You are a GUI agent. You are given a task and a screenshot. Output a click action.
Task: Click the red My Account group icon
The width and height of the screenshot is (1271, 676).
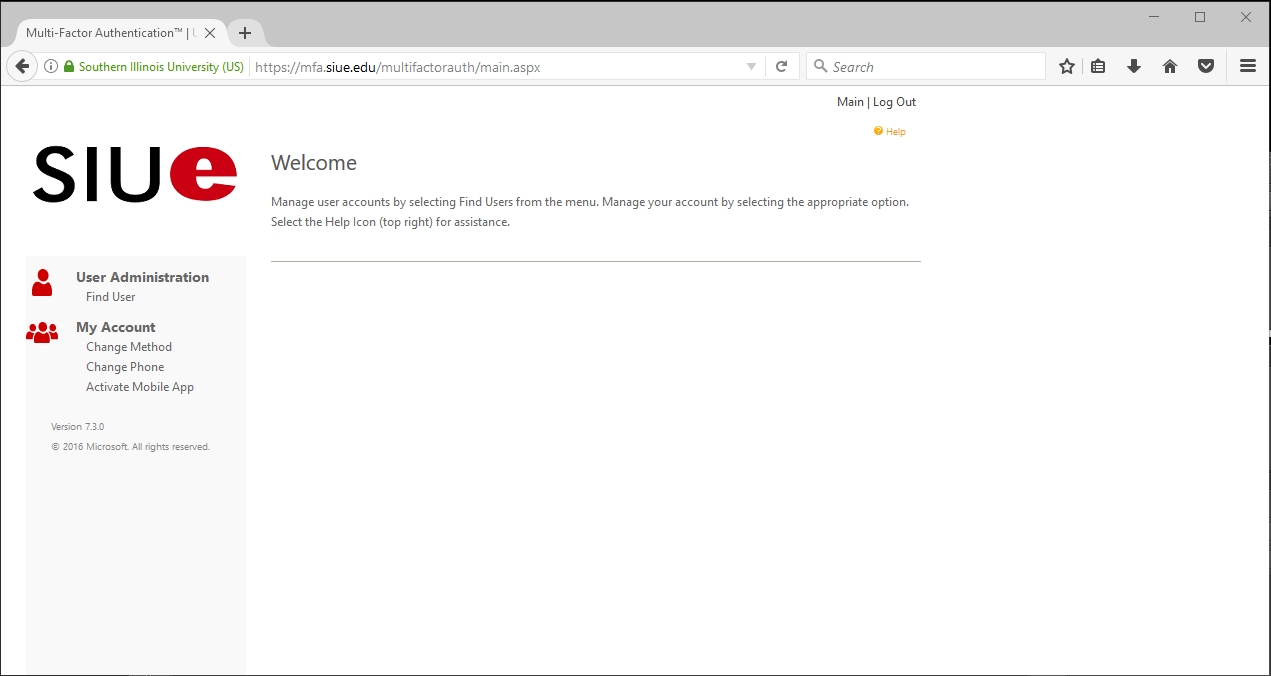coord(42,333)
